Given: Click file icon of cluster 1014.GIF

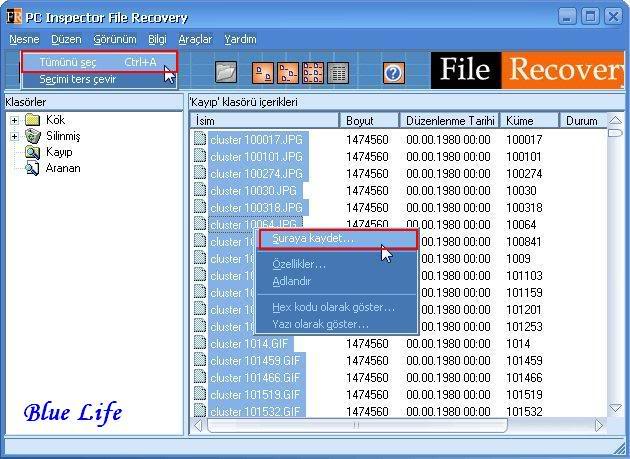Looking at the screenshot, I should (200, 343).
